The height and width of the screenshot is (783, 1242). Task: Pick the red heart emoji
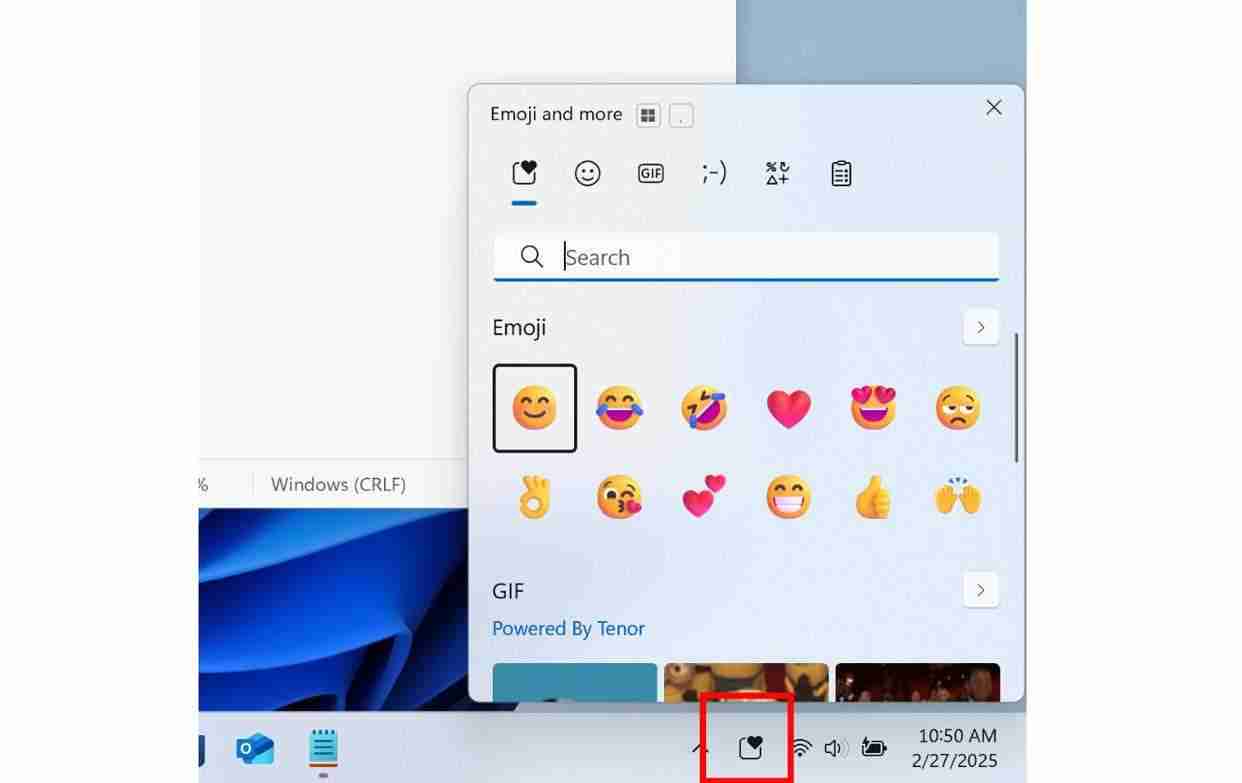788,407
